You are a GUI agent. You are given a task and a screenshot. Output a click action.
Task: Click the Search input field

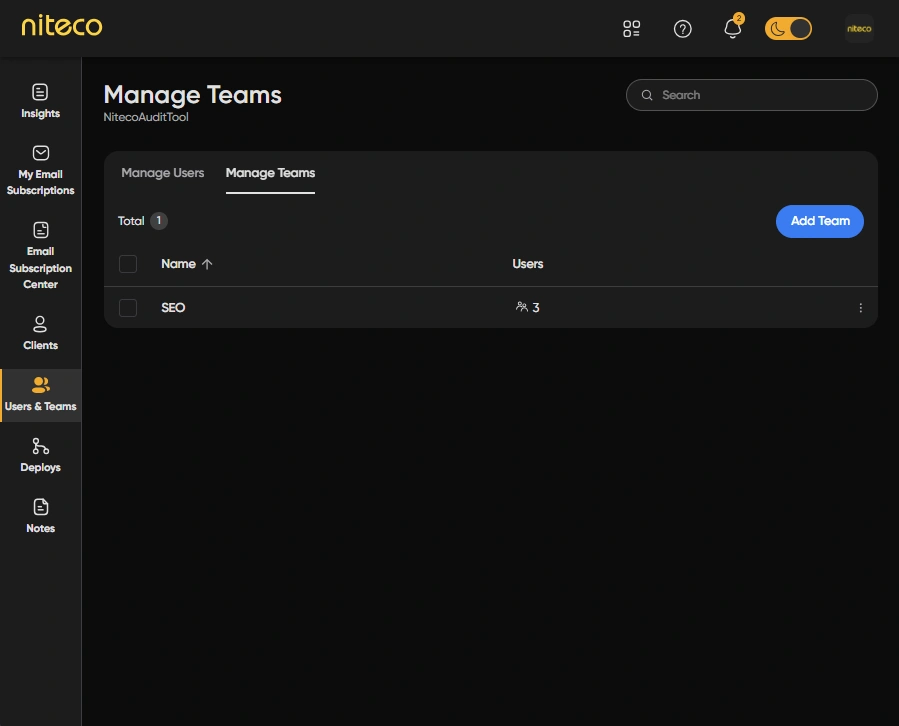[752, 95]
